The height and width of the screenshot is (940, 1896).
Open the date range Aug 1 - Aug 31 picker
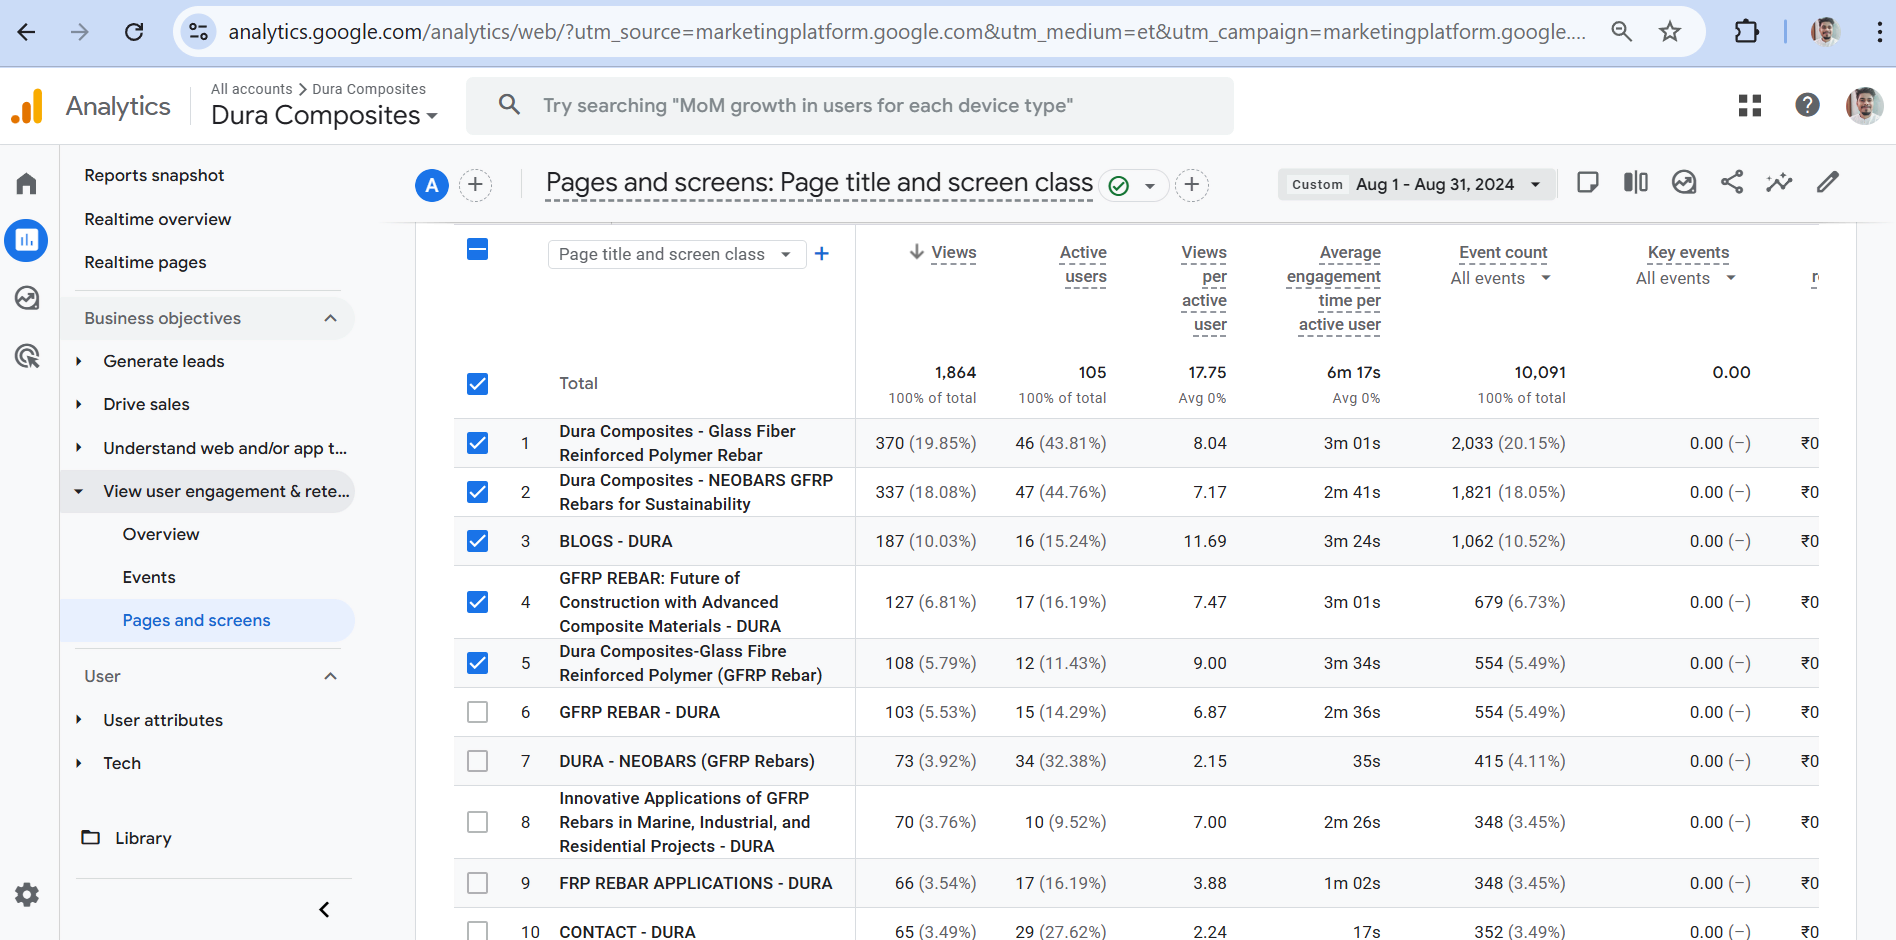pos(1417,185)
